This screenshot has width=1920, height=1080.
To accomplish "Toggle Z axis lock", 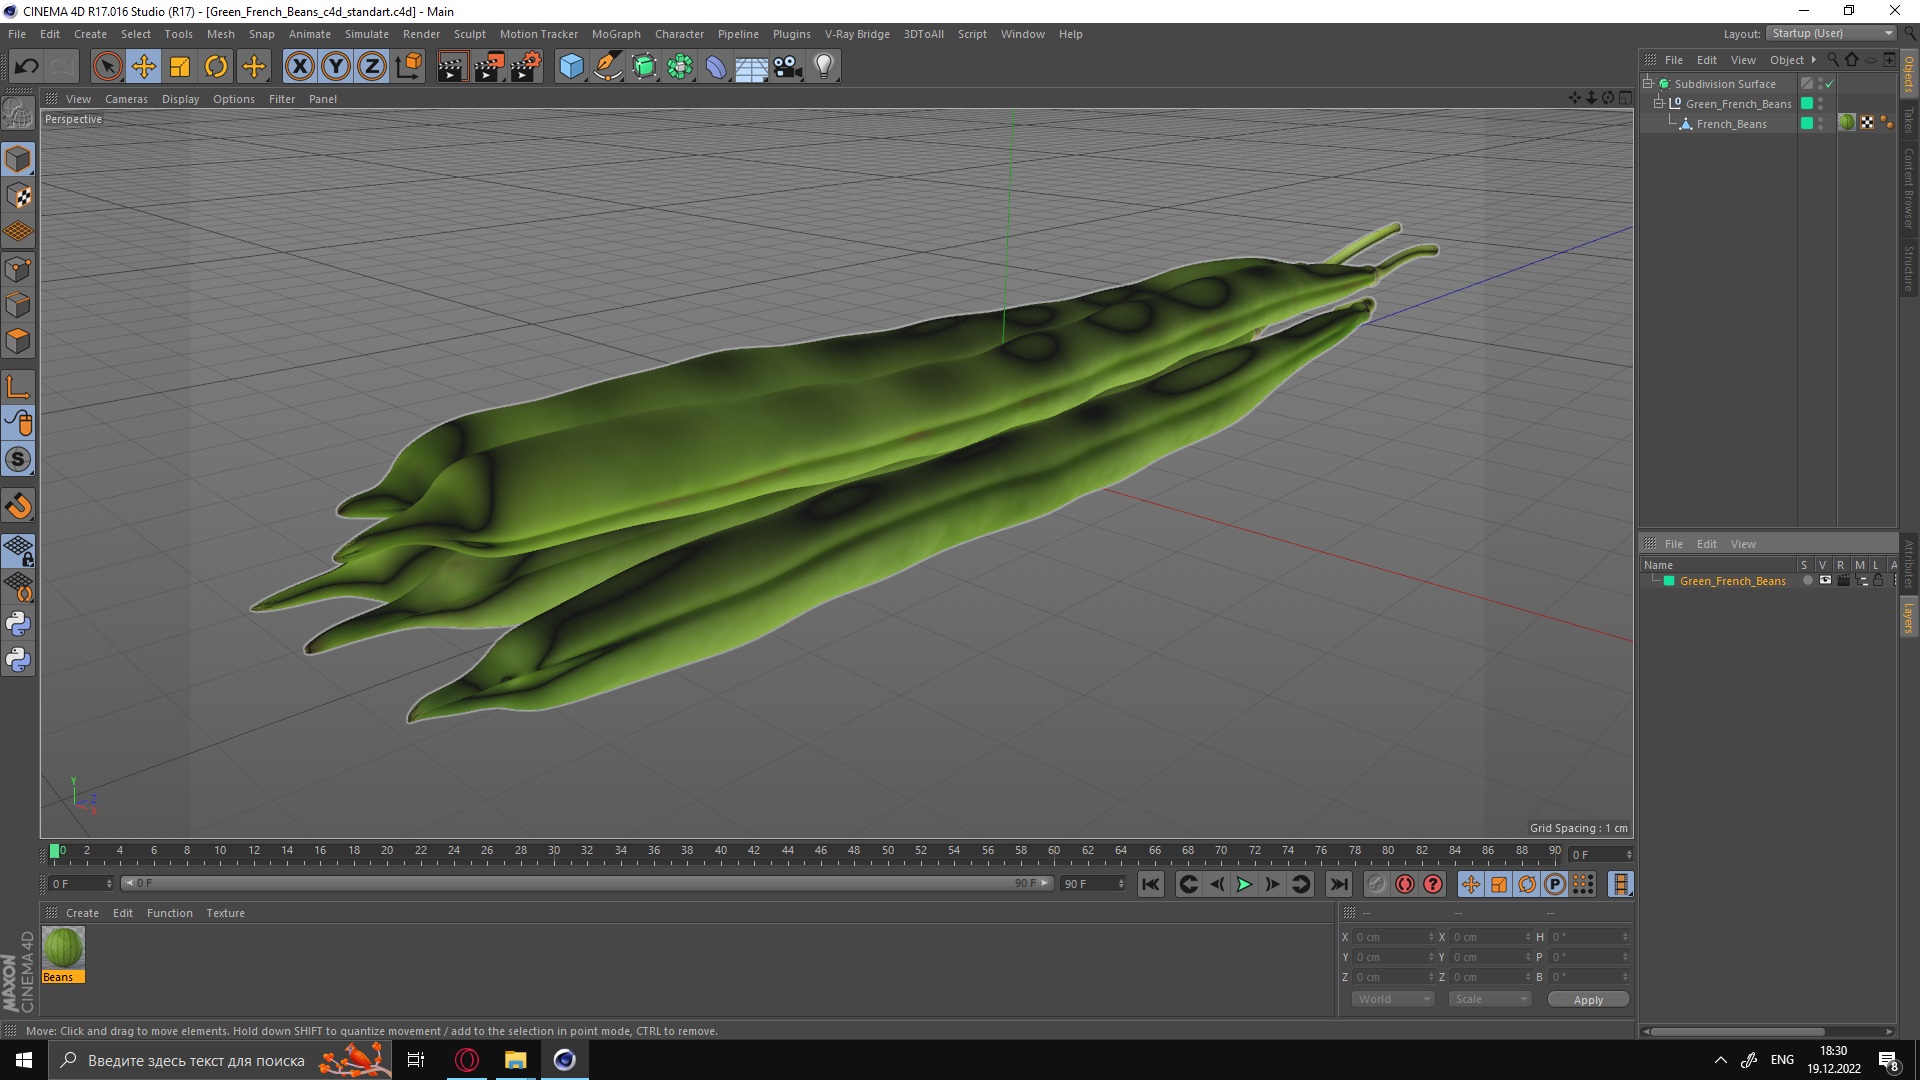I will coord(372,67).
